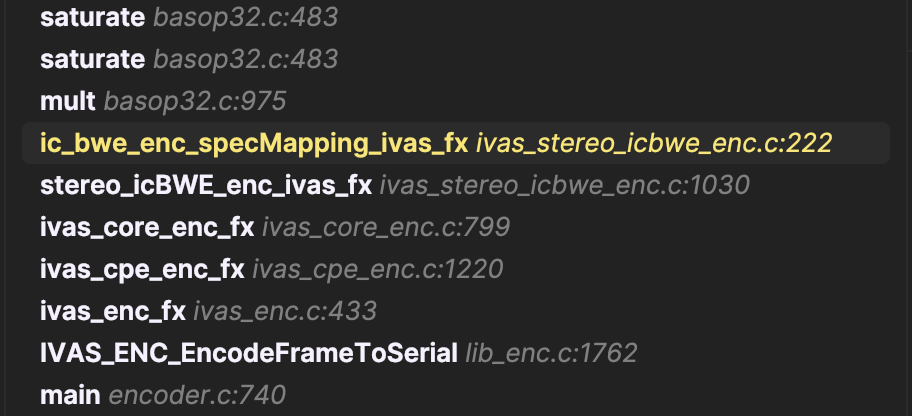Click basop32.c:483 in the lower saturate row

pyautogui.click(x=245, y=59)
